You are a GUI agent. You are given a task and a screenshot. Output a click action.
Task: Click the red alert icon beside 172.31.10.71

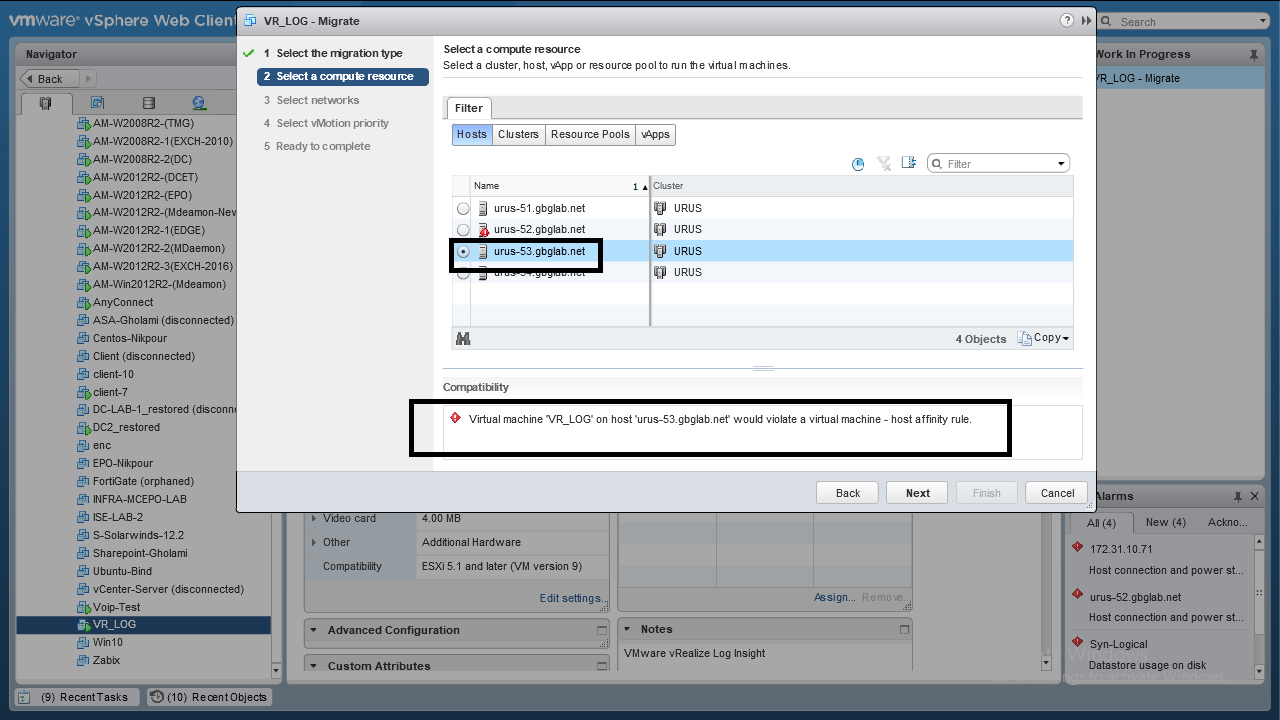(1077, 548)
